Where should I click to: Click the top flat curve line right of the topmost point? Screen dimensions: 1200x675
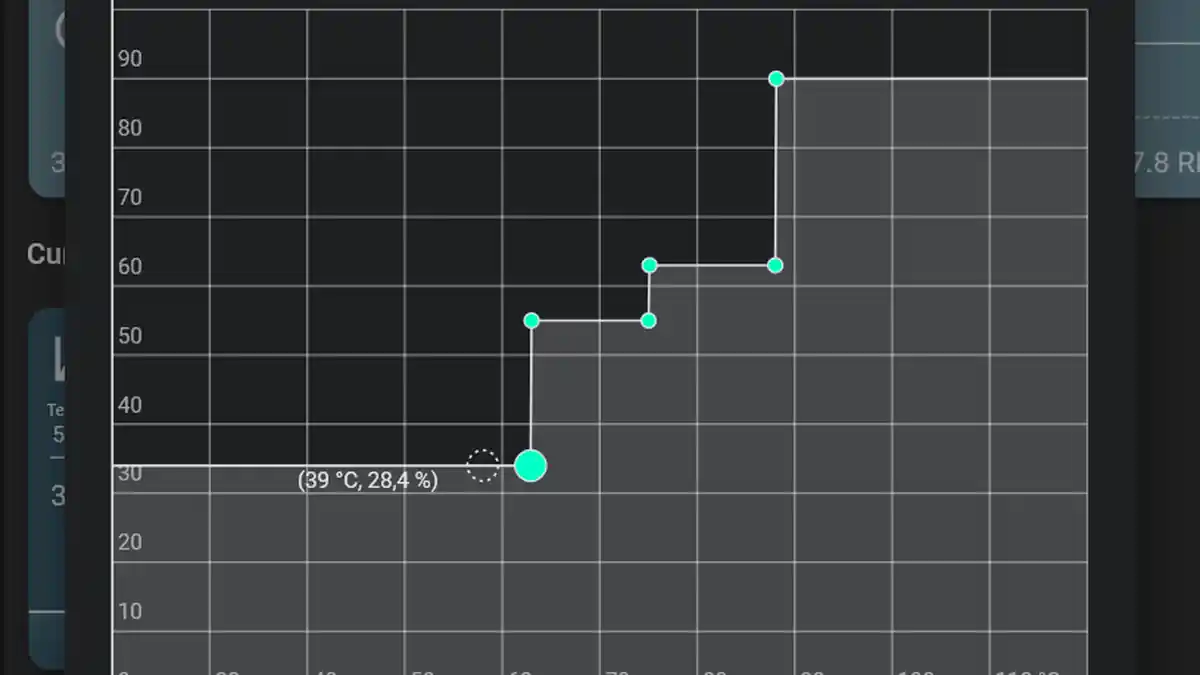(930, 78)
